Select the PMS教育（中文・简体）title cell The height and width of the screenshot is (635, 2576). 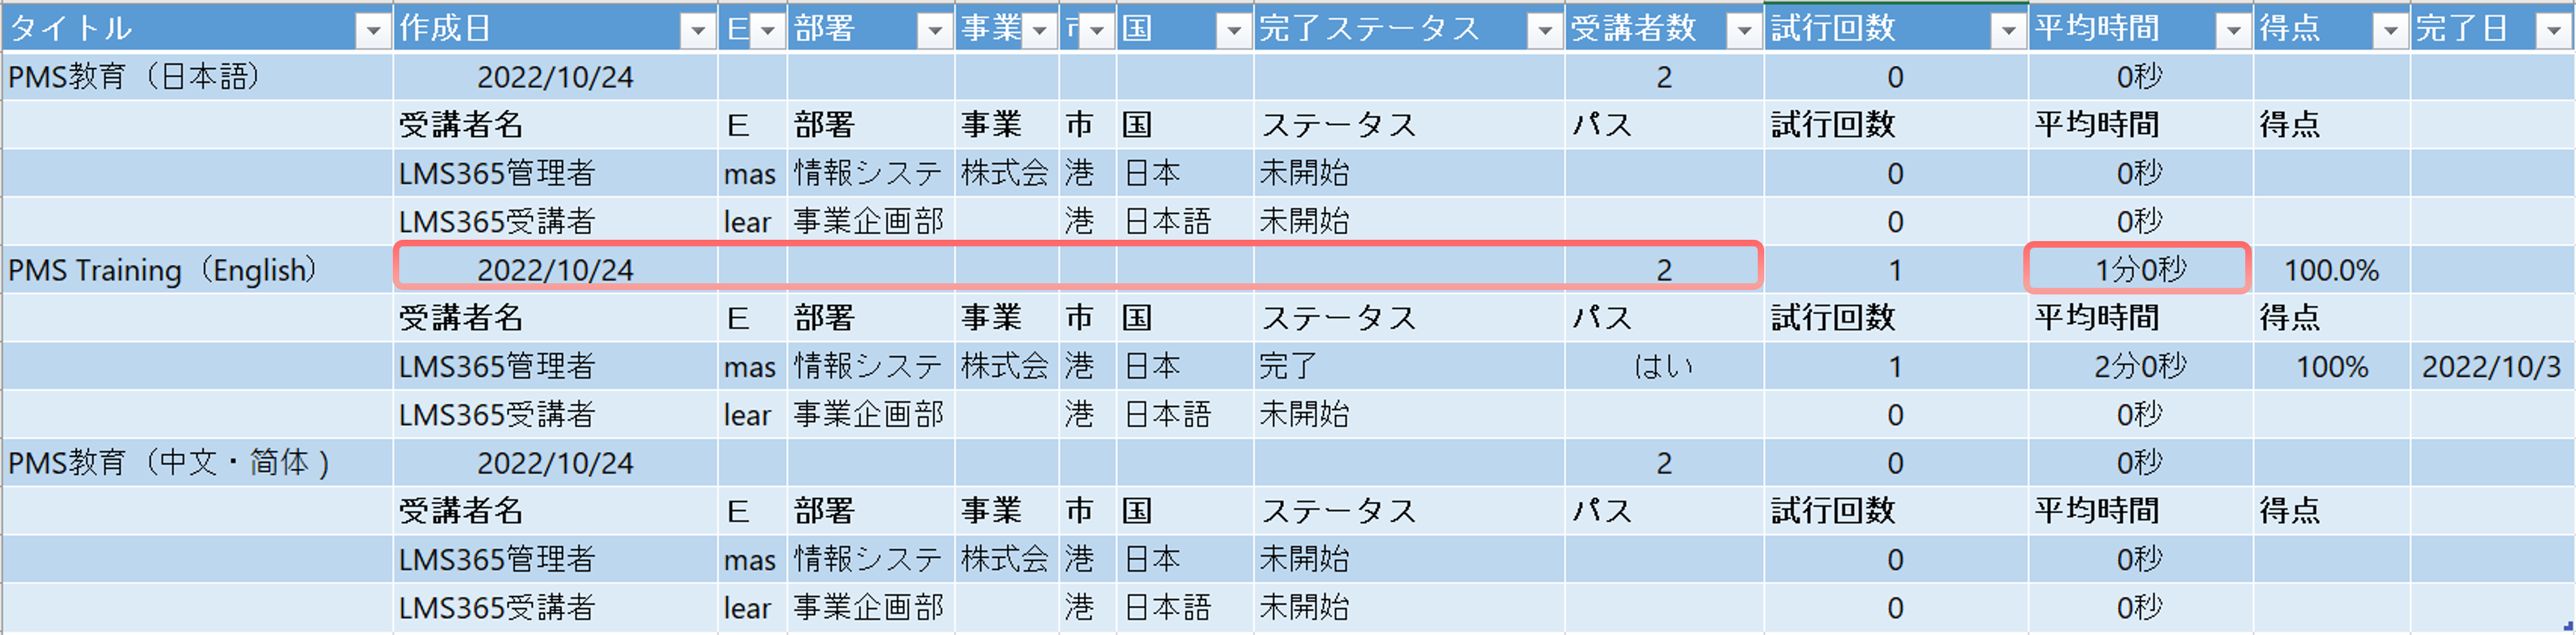[197, 463]
